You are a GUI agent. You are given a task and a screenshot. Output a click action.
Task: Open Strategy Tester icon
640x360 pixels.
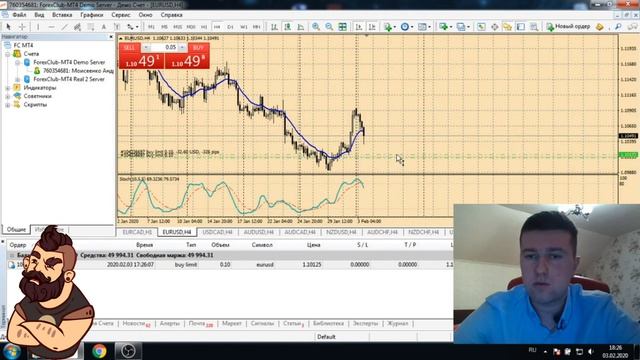[x=534, y=27]
